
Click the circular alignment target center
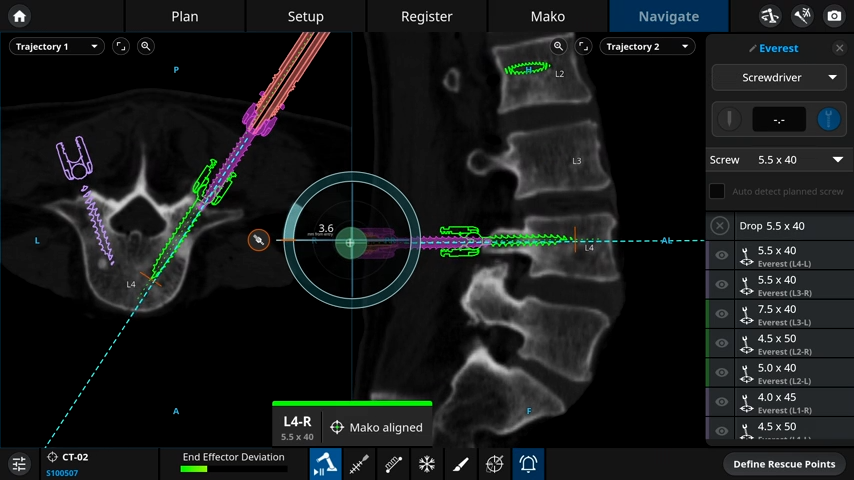click(351, 242)
